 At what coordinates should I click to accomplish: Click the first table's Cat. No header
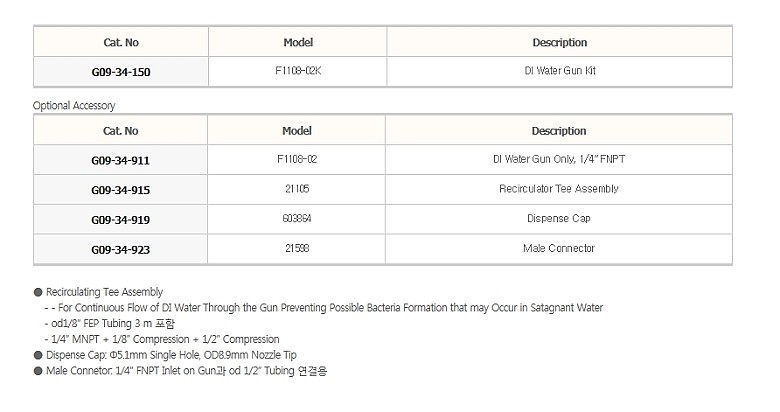coord(121,42)
